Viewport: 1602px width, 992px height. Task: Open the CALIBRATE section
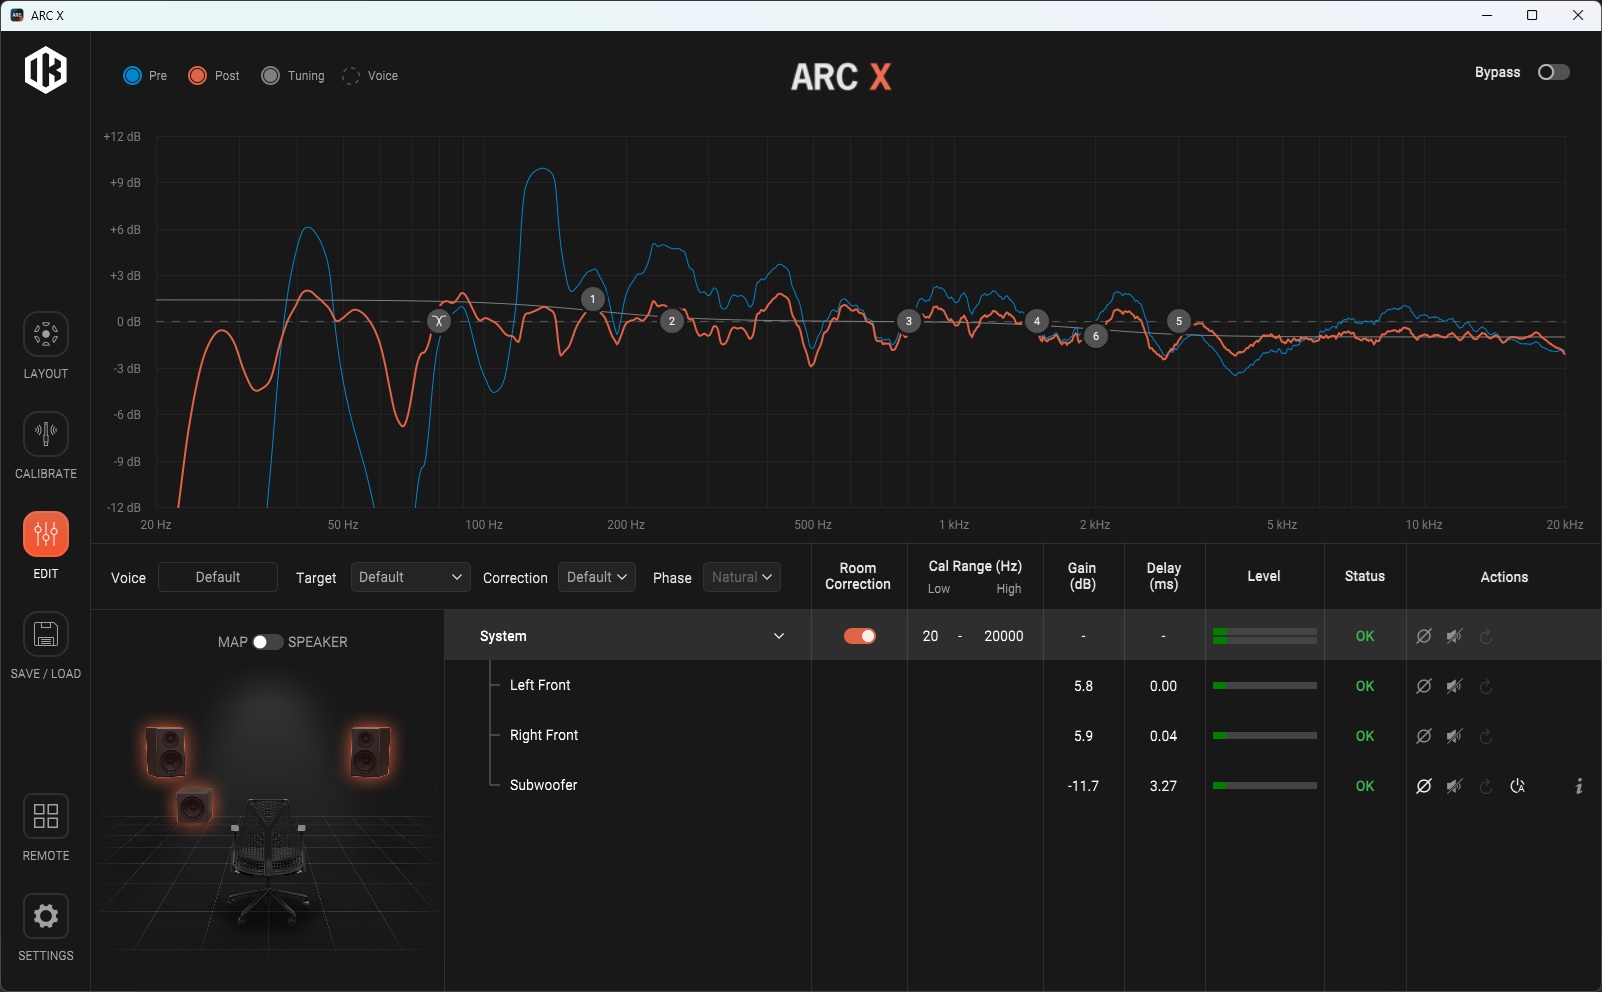[x=46, y=446]
